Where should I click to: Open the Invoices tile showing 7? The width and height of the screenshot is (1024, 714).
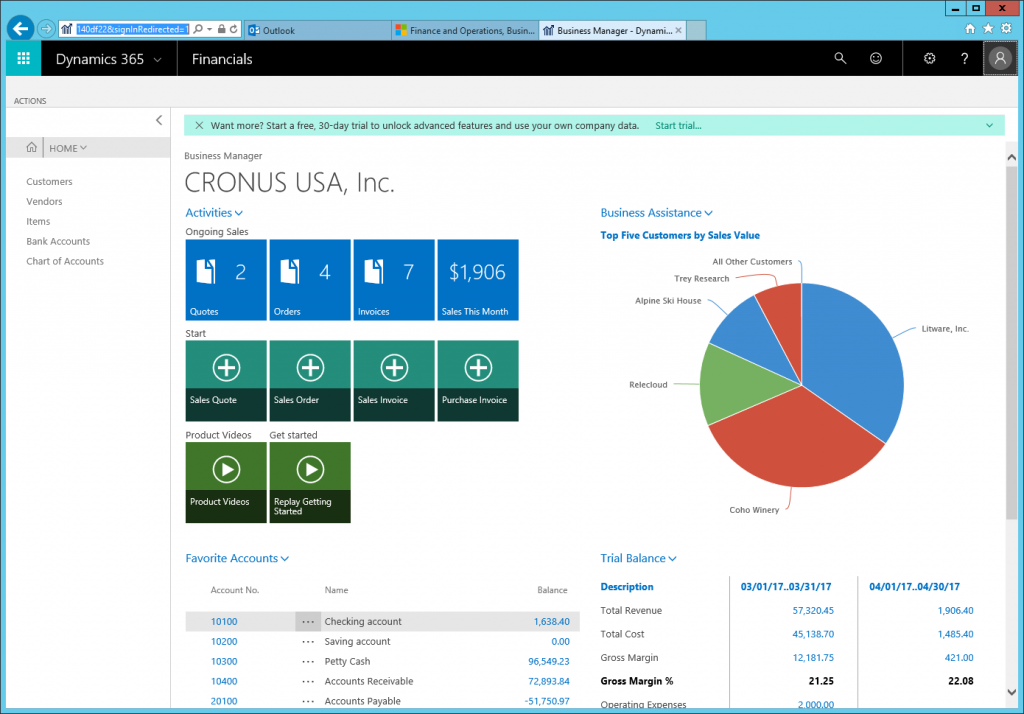click(x=394, y=280)
